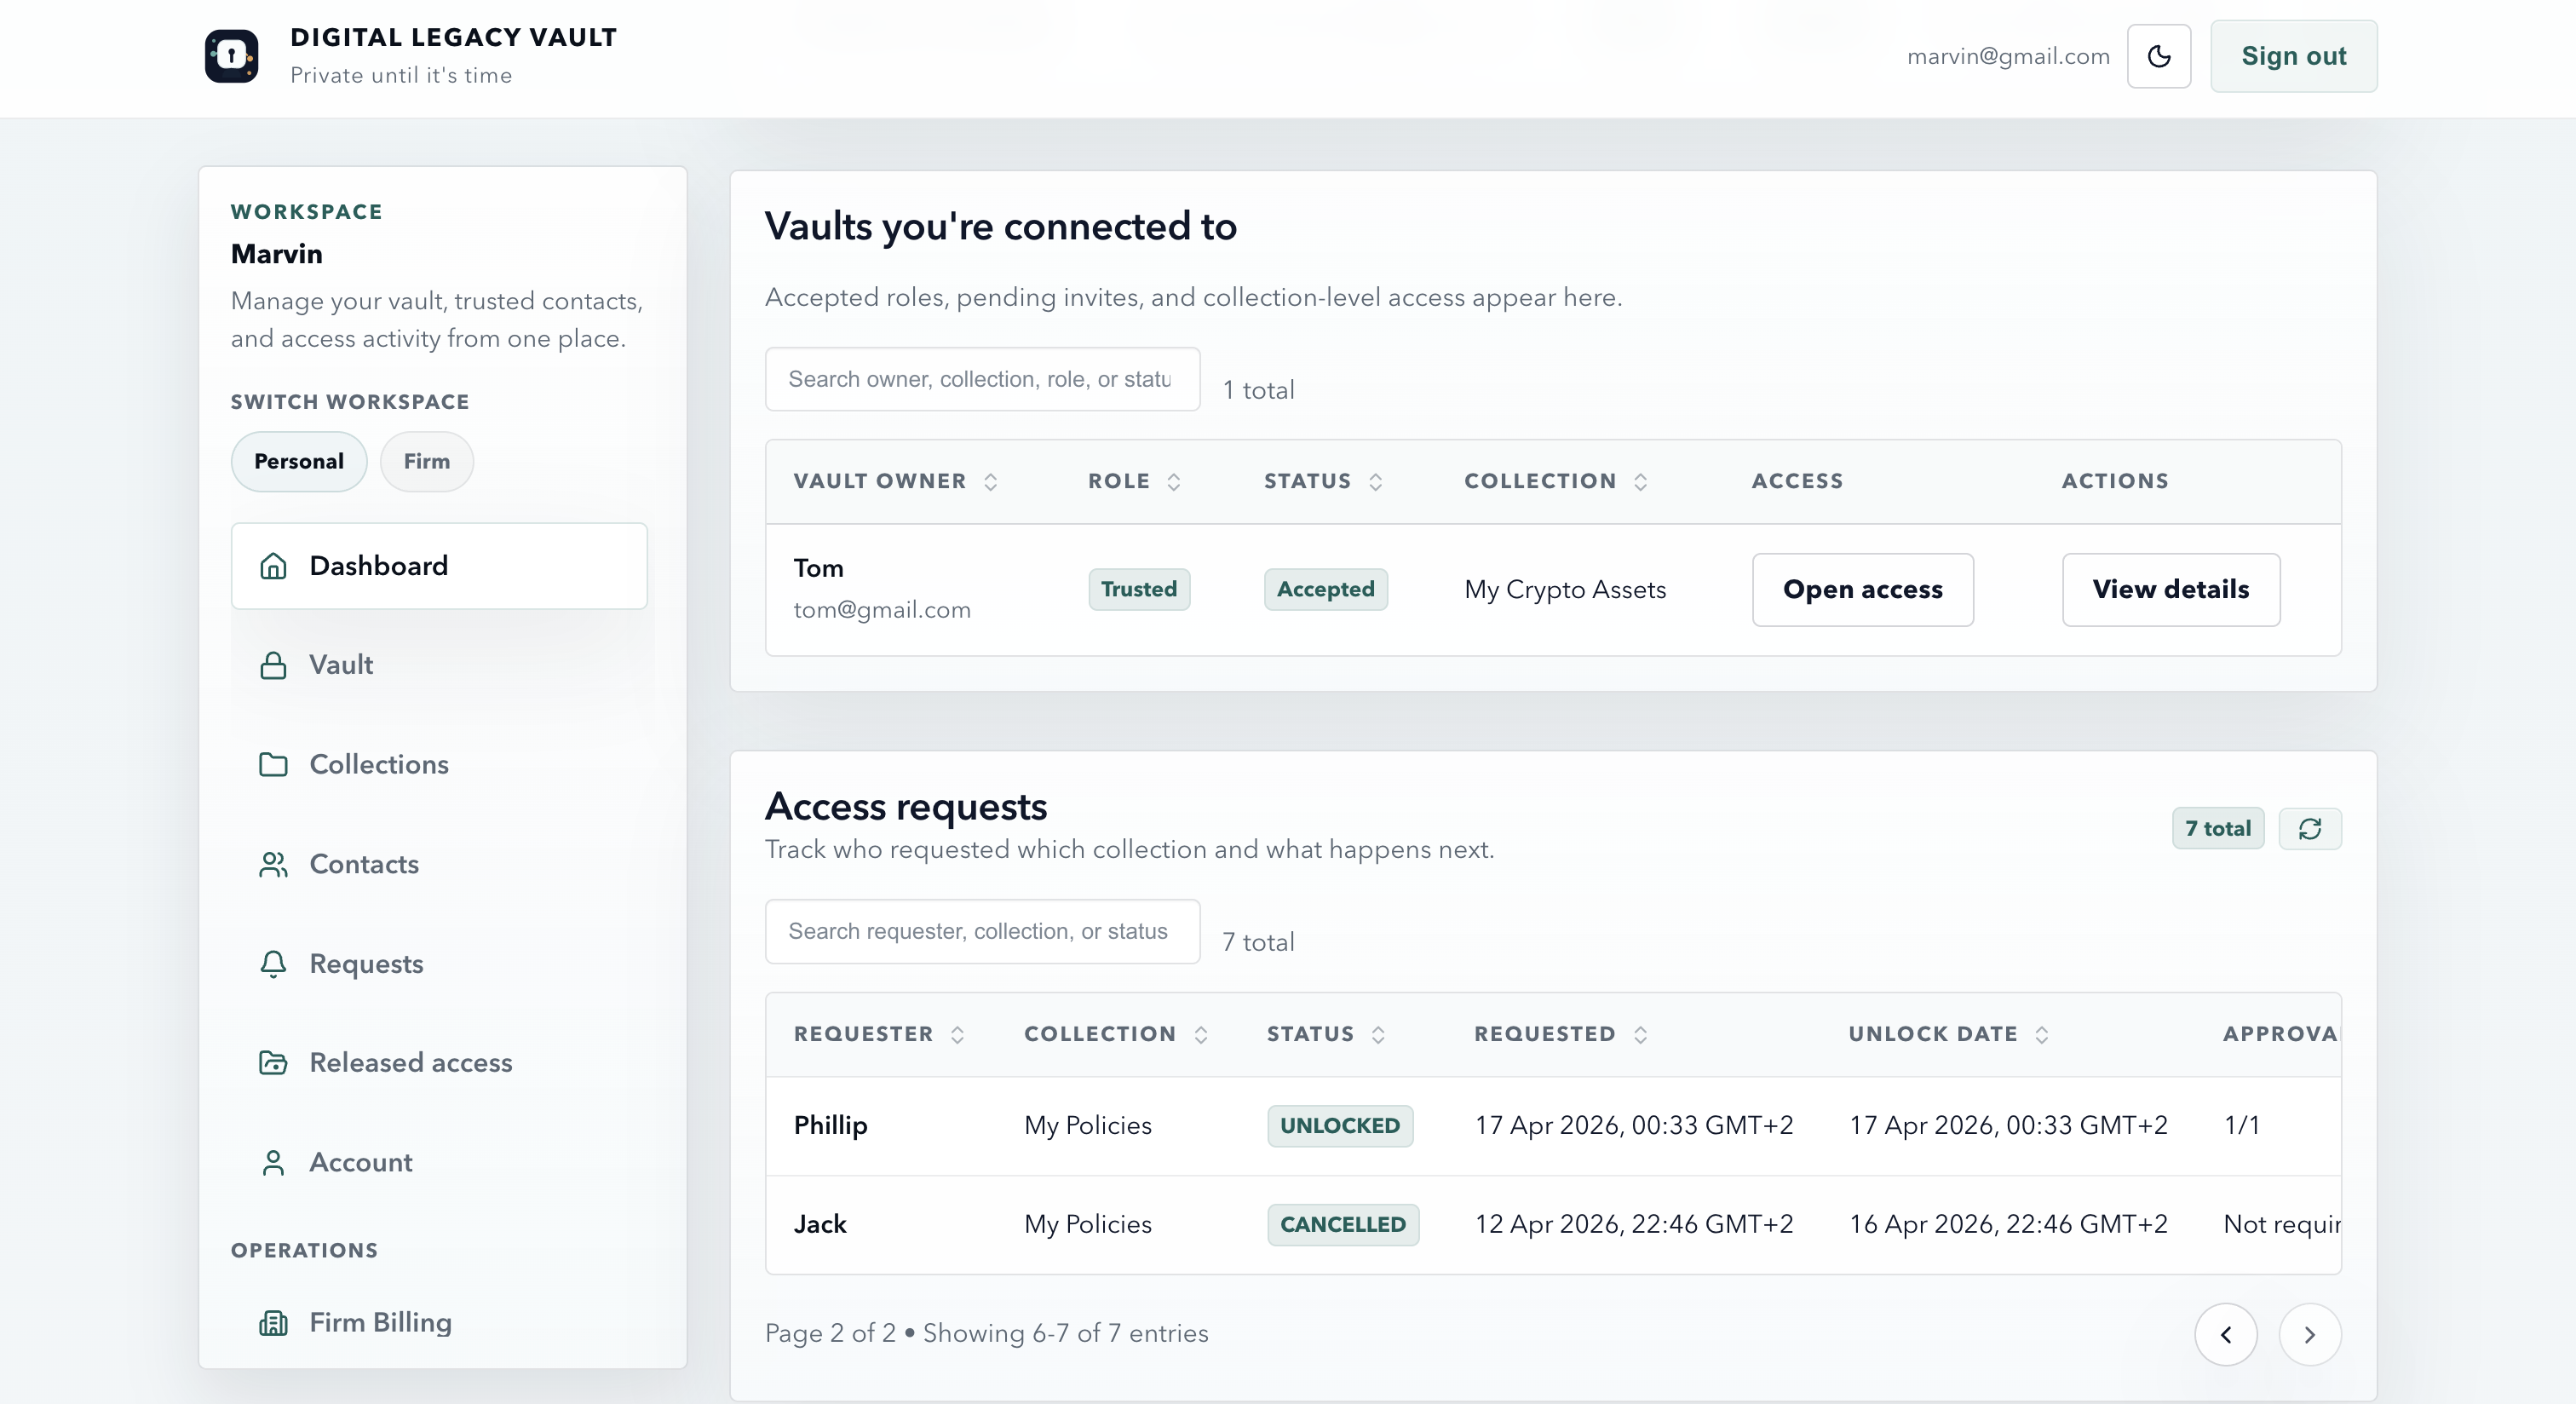Viewport: 2576px width, 1404px height.
Task: Switch to the Personal workspace
Action: pos(299,461)
